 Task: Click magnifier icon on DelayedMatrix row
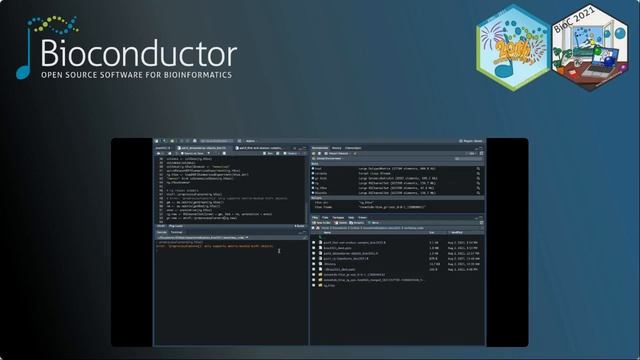click(478, 168)
